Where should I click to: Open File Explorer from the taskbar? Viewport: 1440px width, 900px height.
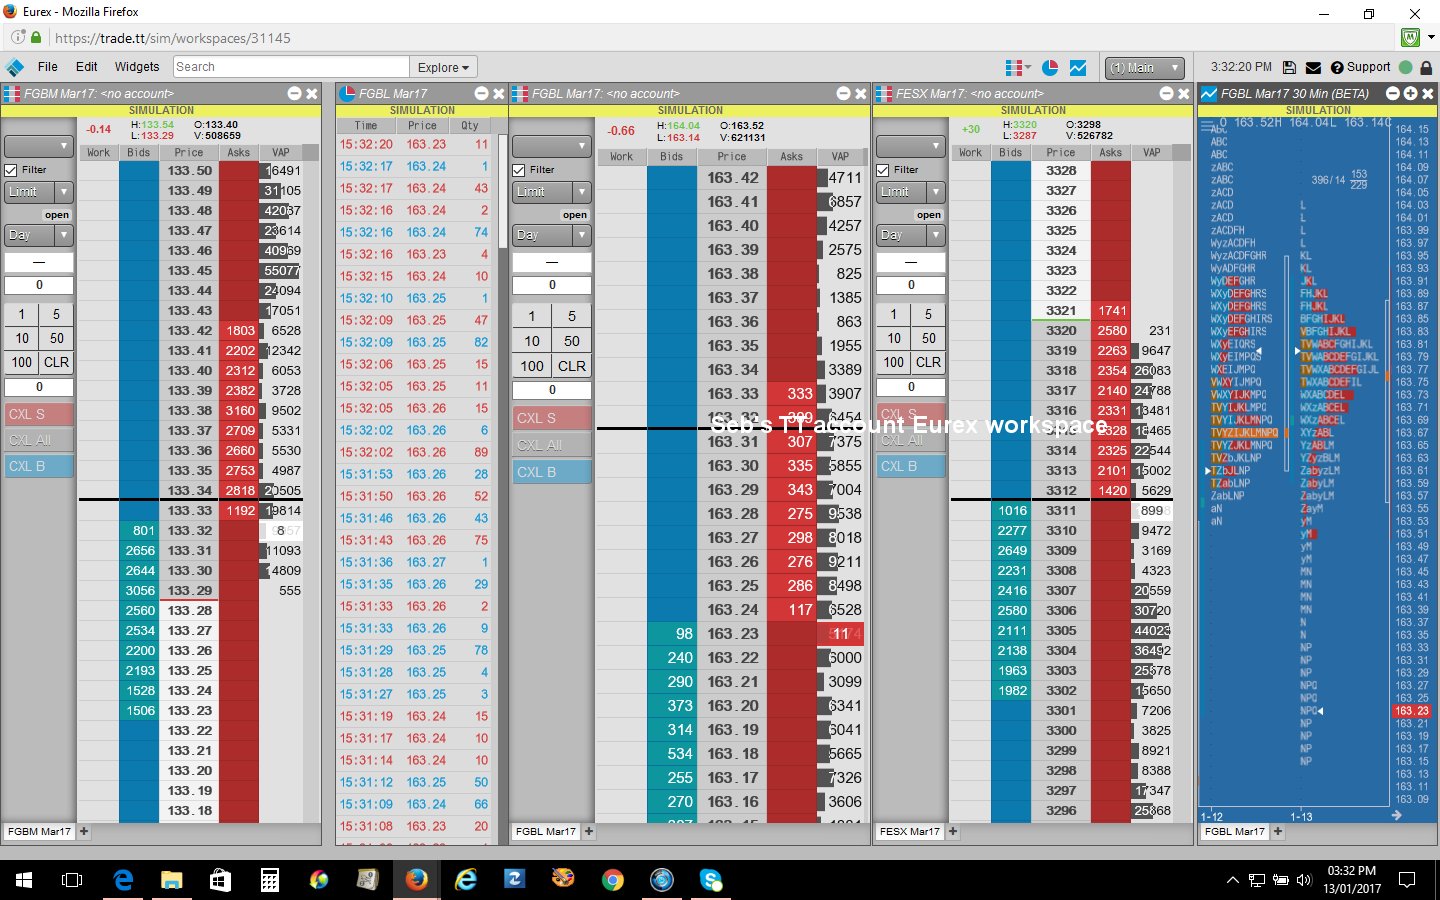[x=172, y=880]
